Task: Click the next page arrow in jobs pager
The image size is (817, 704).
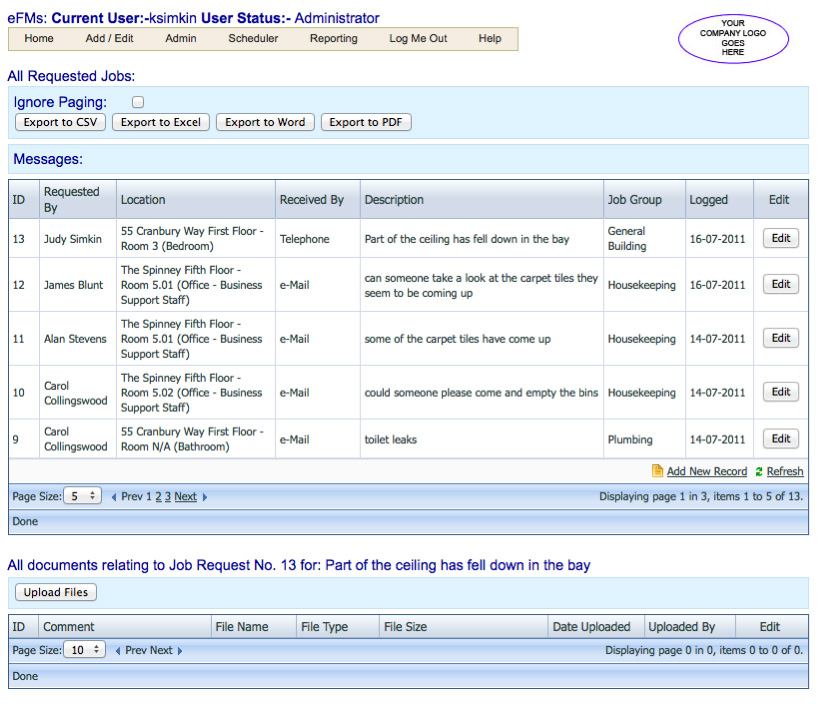Action: point(205,497)
